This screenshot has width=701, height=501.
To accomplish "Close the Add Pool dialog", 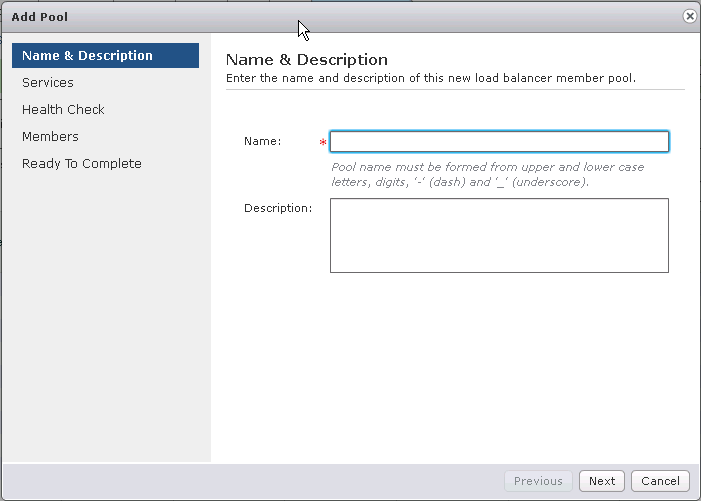I will coord(689,17).
